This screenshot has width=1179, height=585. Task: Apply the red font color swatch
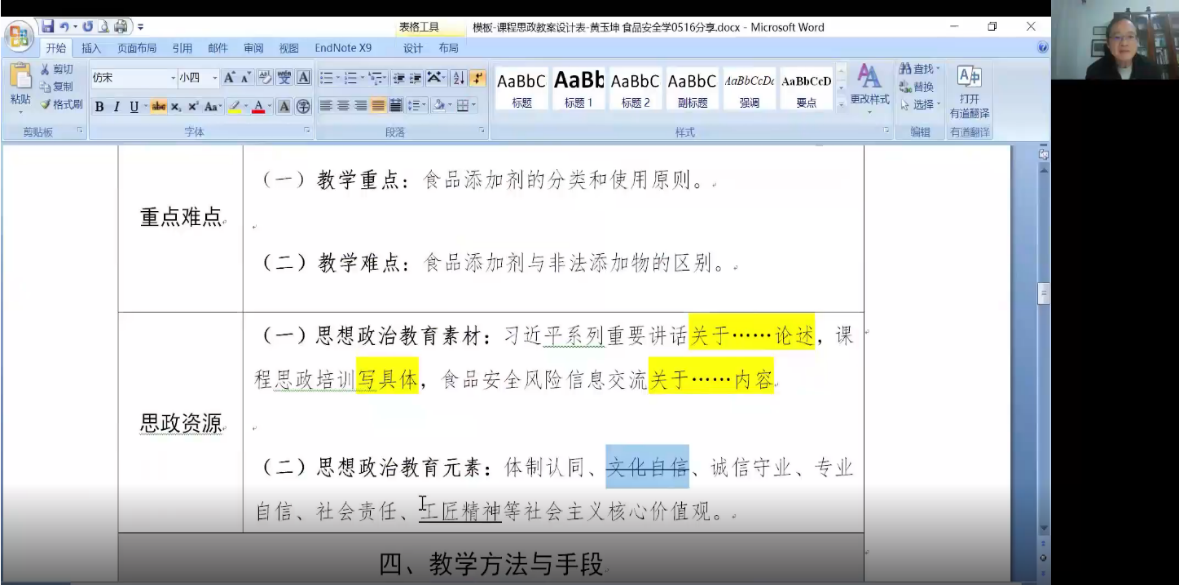257,107
